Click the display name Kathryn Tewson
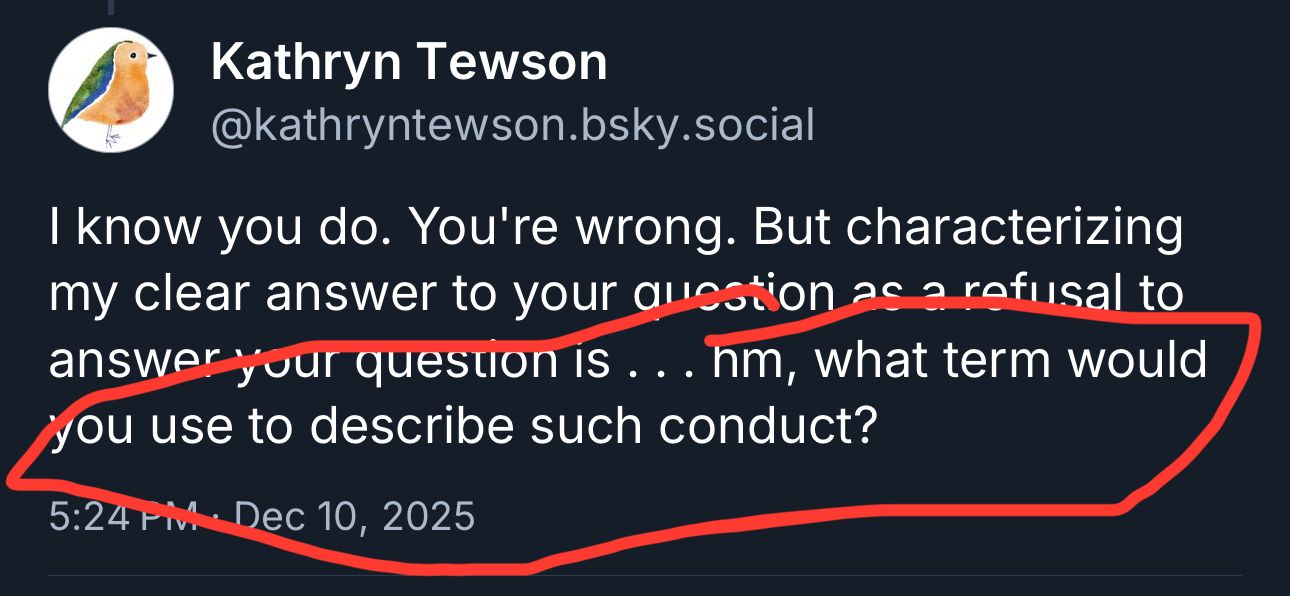1290x596 pixels. [409, 64]
